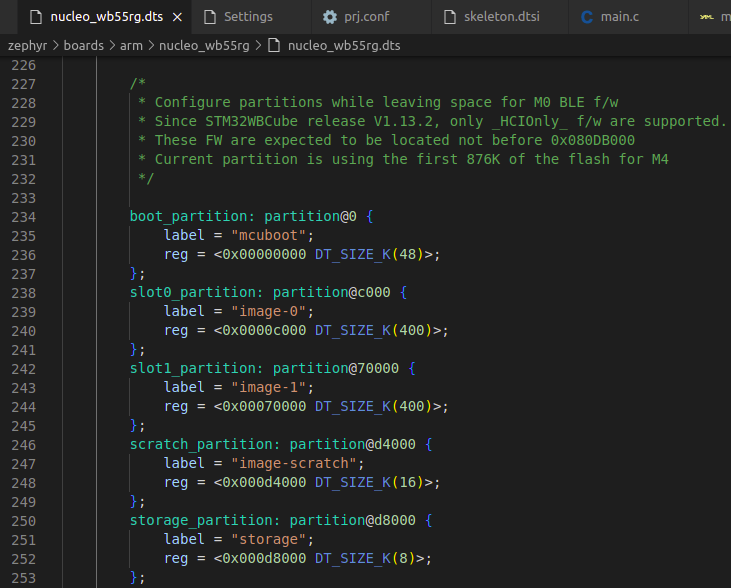
Task: Click the partition@d8000 node name
Action: point(352,520)
